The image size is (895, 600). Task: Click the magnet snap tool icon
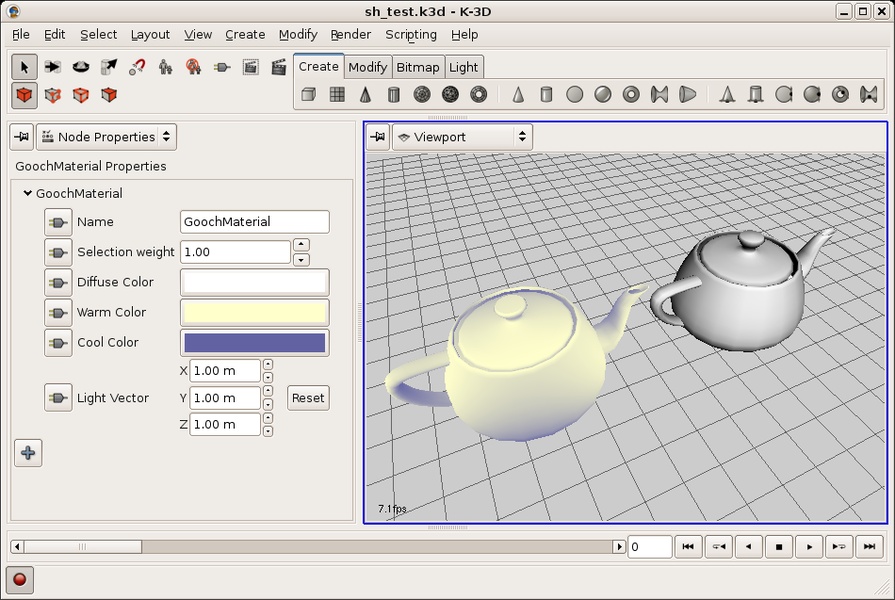click(137, 67)
